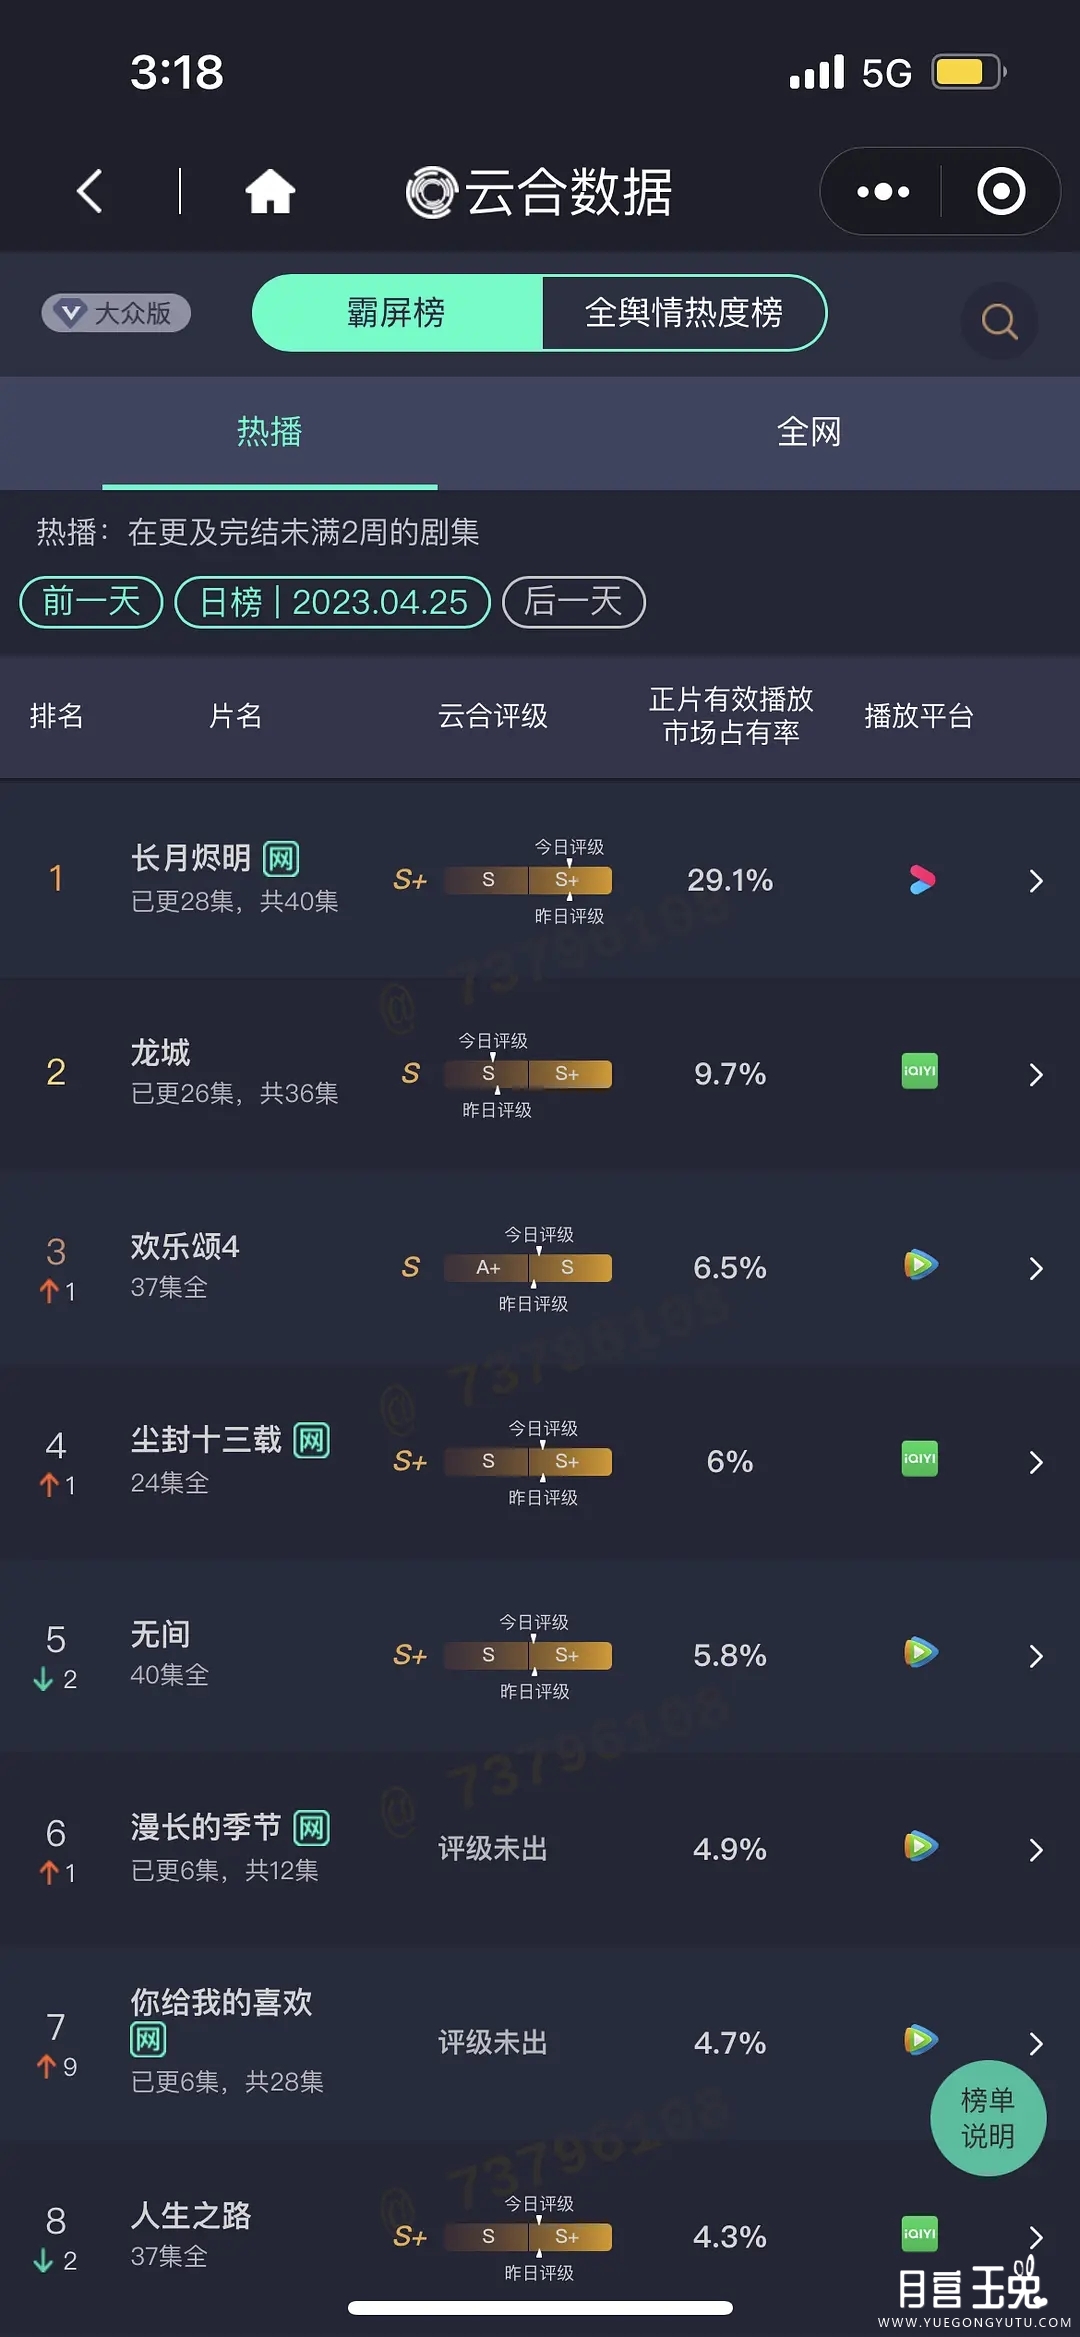Screen dimensions: 1080x2337
Task: Switch to 全舆情热度榜 ranking toggle
Action: click(x=684, y=313)
